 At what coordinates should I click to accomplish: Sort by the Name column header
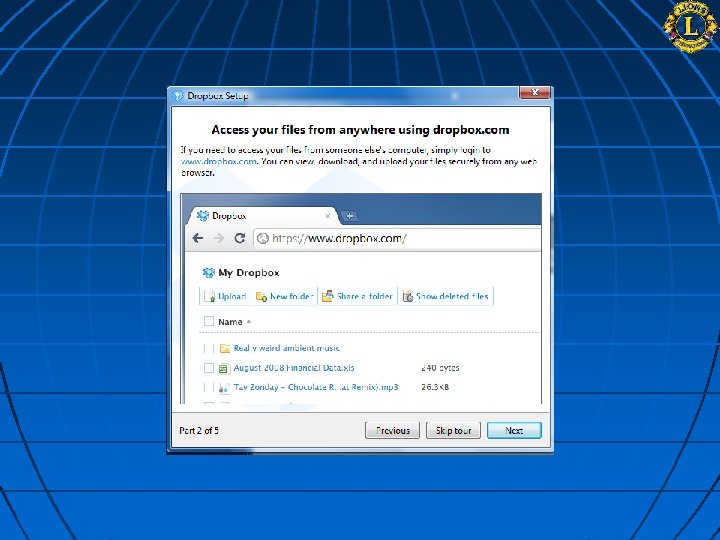(x=234, y=322)
